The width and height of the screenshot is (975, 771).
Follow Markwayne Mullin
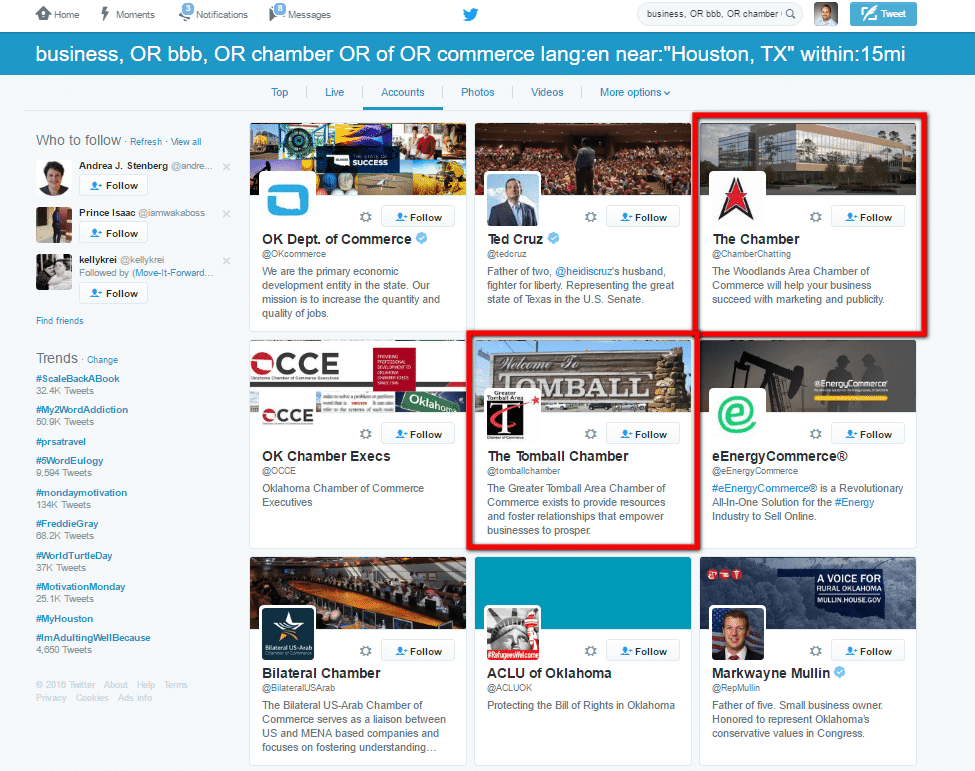tap(868, 651)
